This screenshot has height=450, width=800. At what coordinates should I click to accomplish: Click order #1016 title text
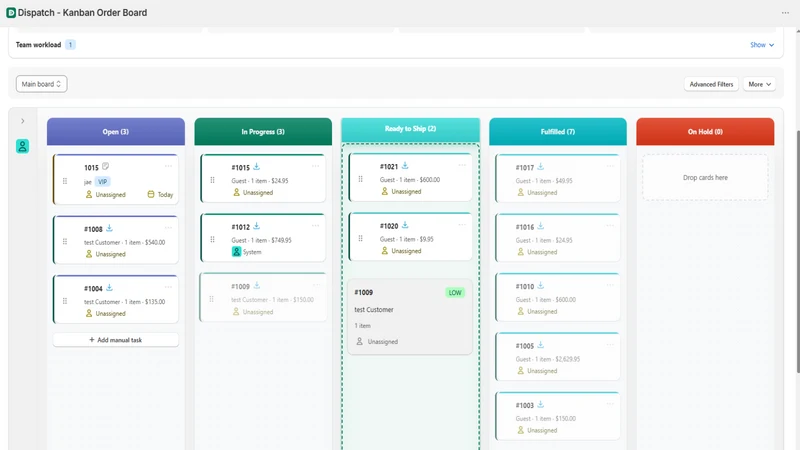pos(524,227)
